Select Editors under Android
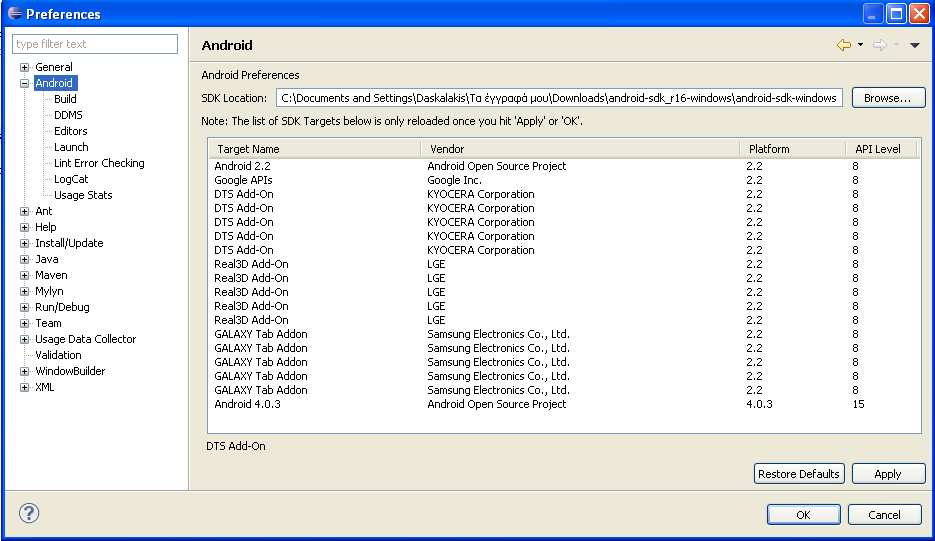The height and width of the screenshot is (541, 935). [70, 131]
